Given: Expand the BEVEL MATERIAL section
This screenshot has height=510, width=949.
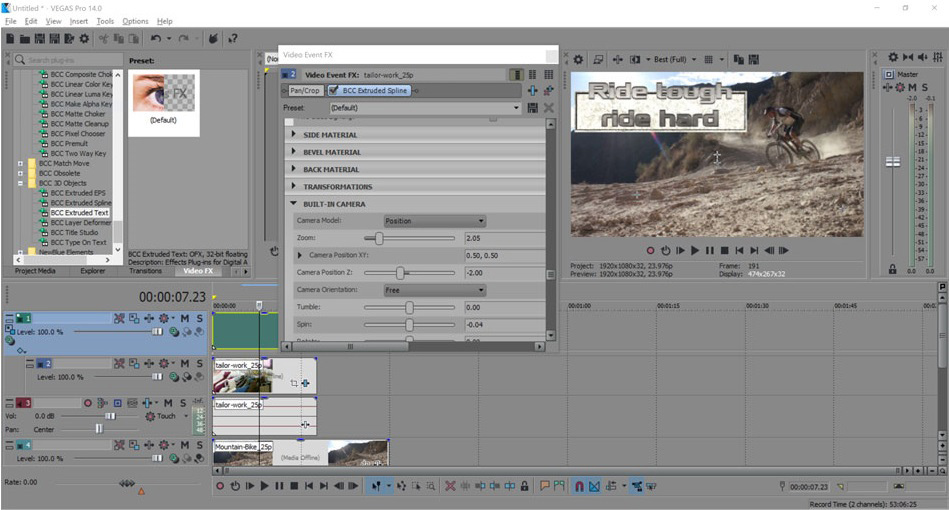Looking at the screenshot, I should [294, 152].
